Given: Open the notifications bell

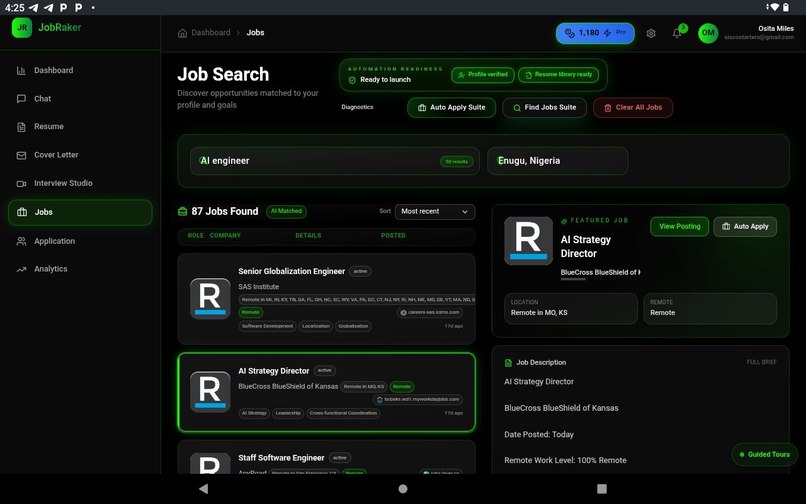Looking at the screenshot, I should click(677, 33).
